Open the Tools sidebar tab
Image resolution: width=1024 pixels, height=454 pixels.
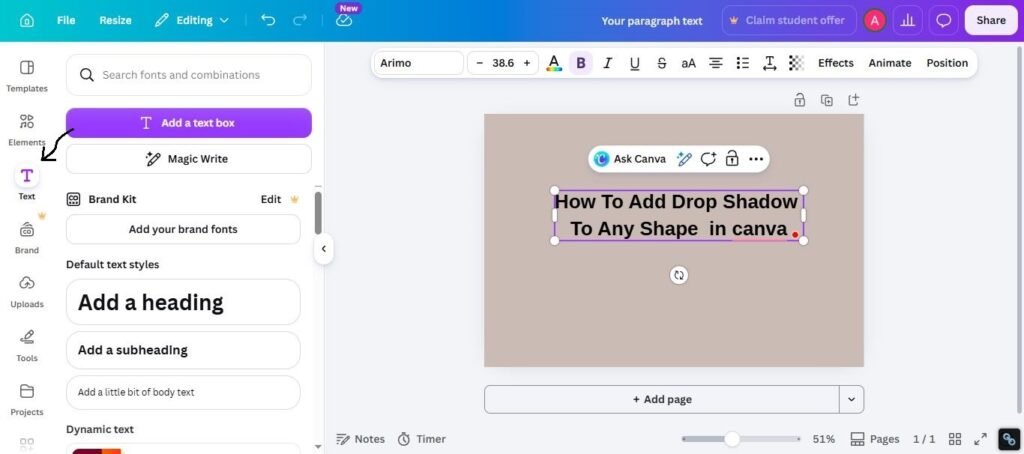click(x=27, y=346)
